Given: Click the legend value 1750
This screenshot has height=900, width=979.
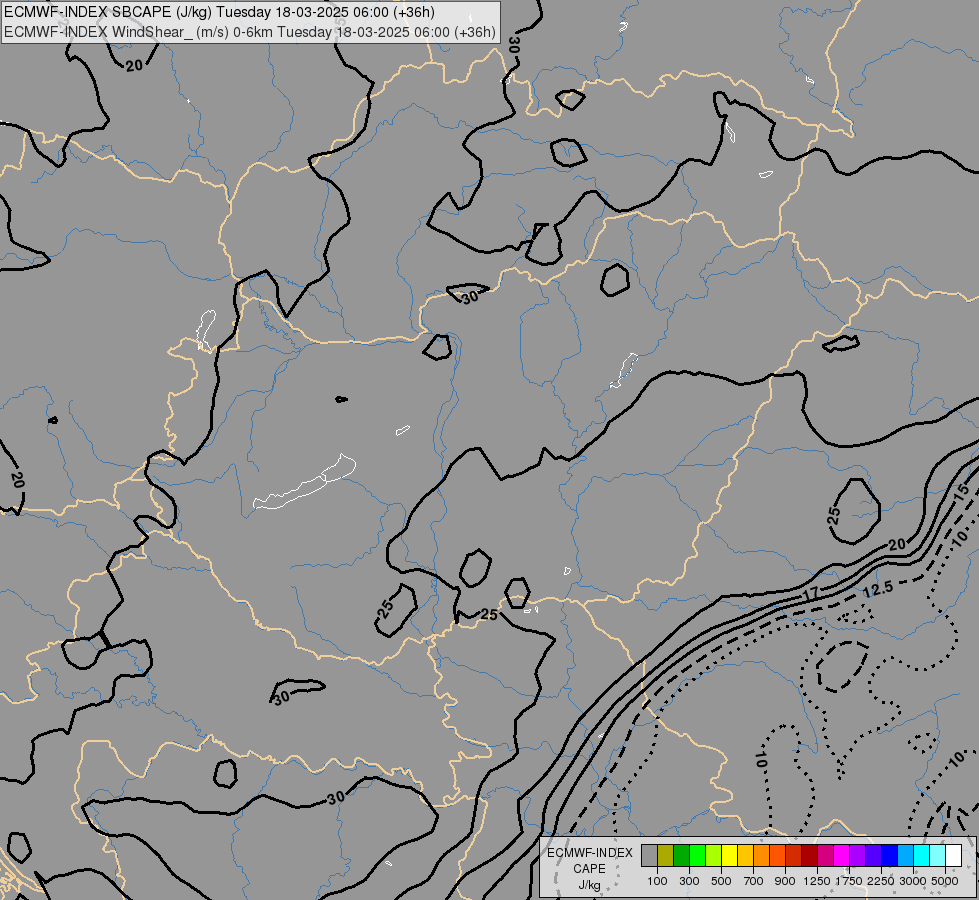Looking at the screenshot, I should point(849,881).
